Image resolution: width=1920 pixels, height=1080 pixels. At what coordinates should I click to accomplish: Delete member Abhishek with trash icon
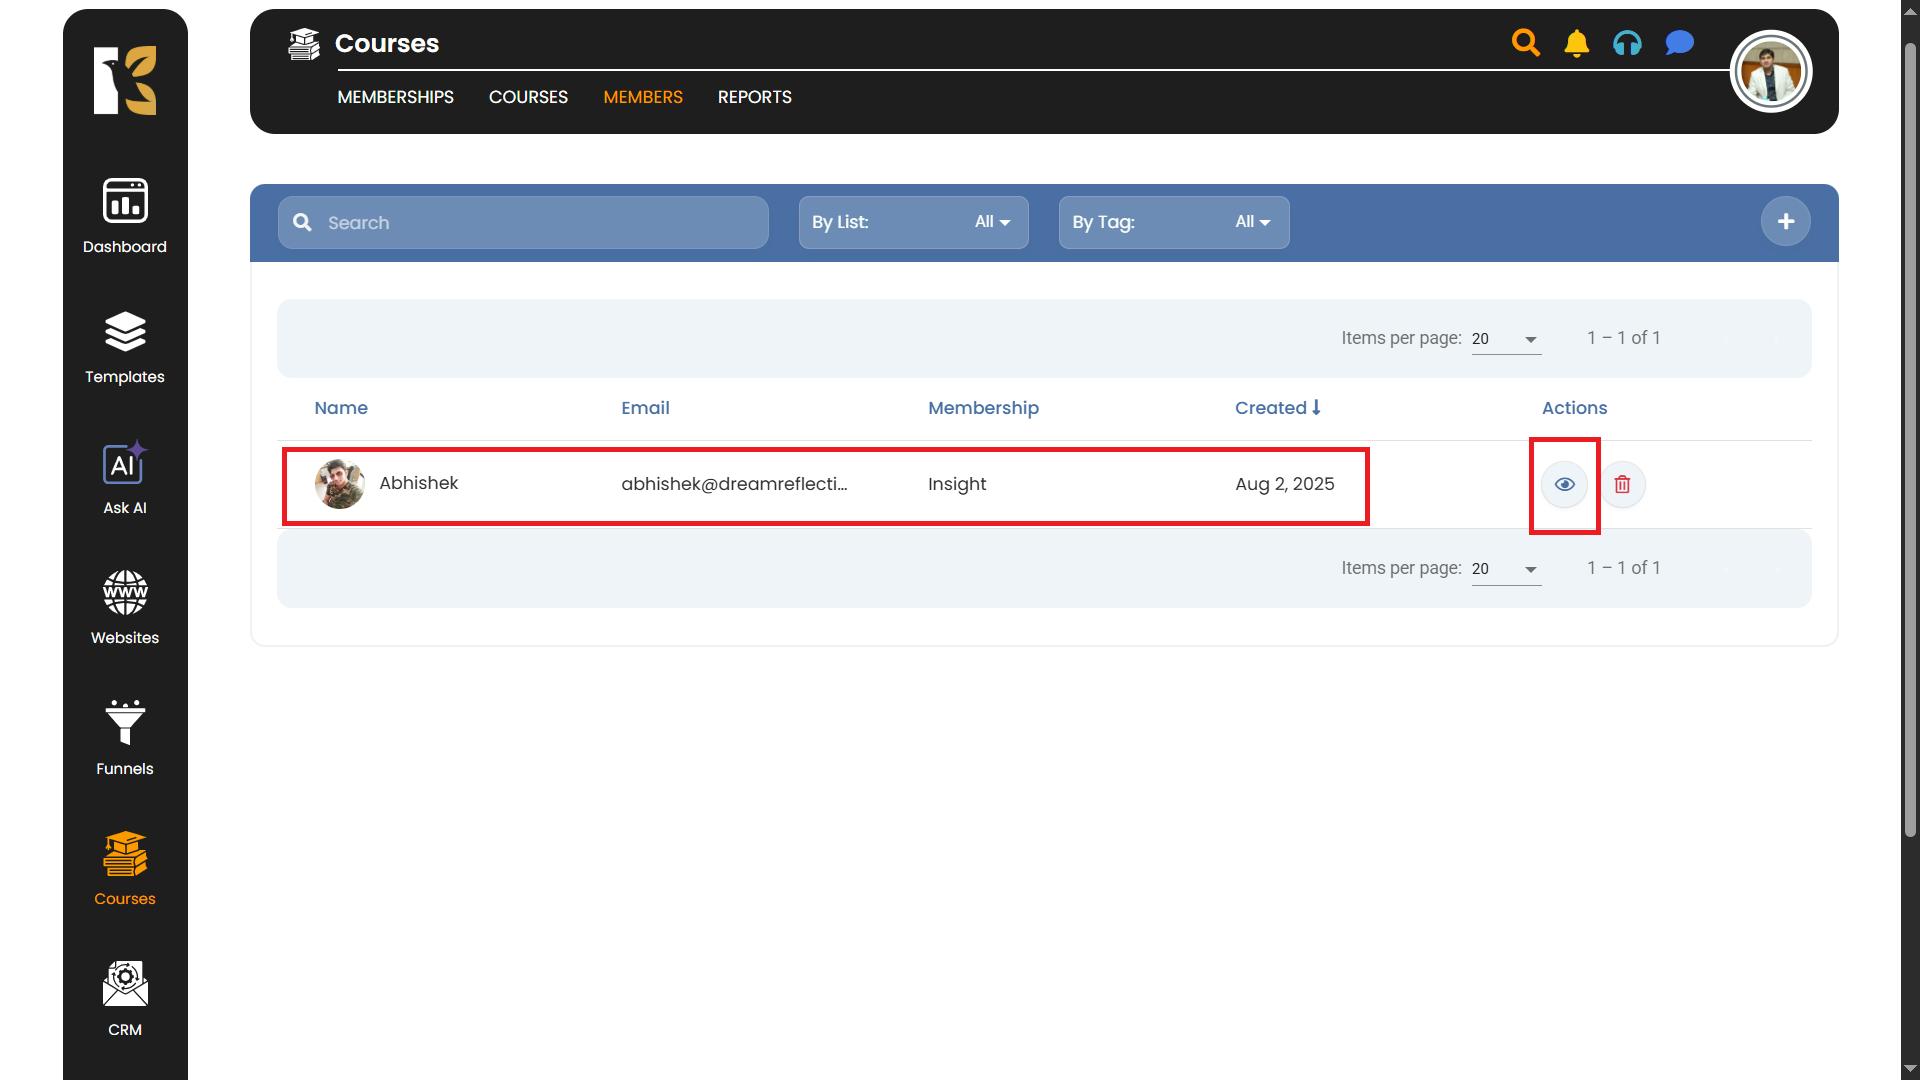tap(1622, 485)
